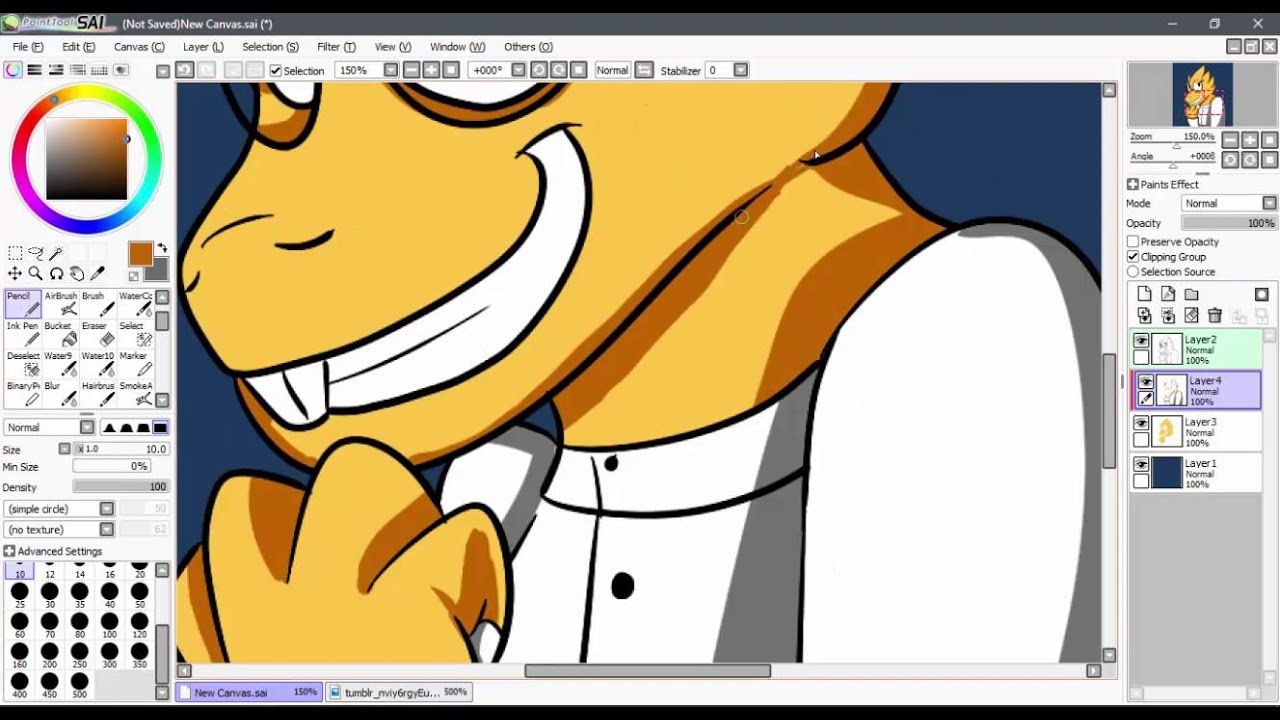The image size is (1280, 720).
Task: Select the Bucket fill tool
Action: click(61, 334)
